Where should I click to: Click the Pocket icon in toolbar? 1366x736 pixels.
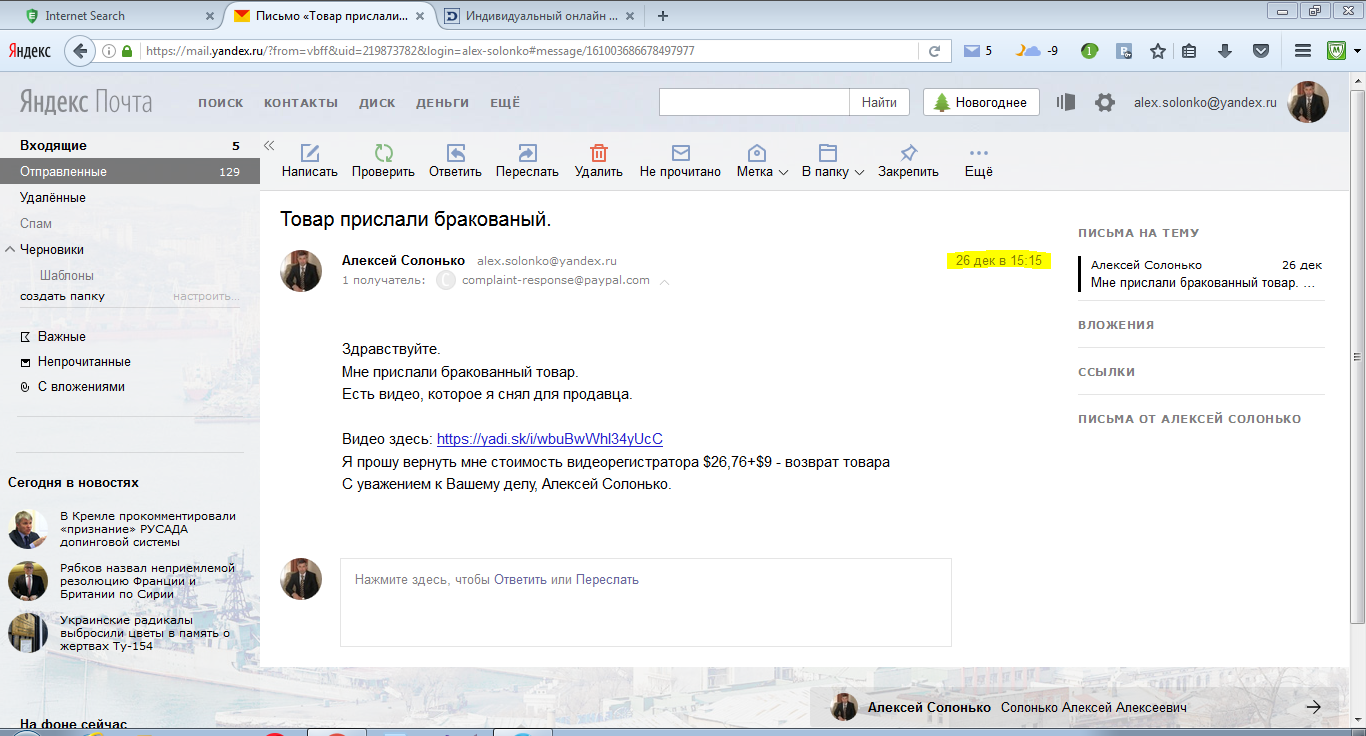point(1261,51)
